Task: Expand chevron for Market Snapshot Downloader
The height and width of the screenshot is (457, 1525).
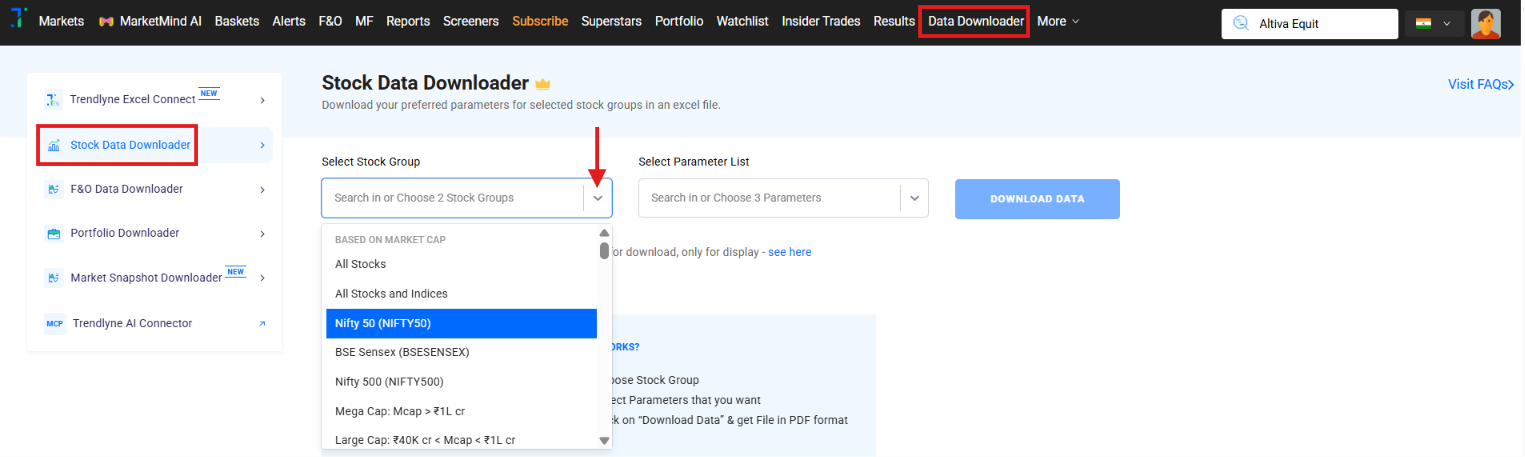Action: tap(262, 278)
